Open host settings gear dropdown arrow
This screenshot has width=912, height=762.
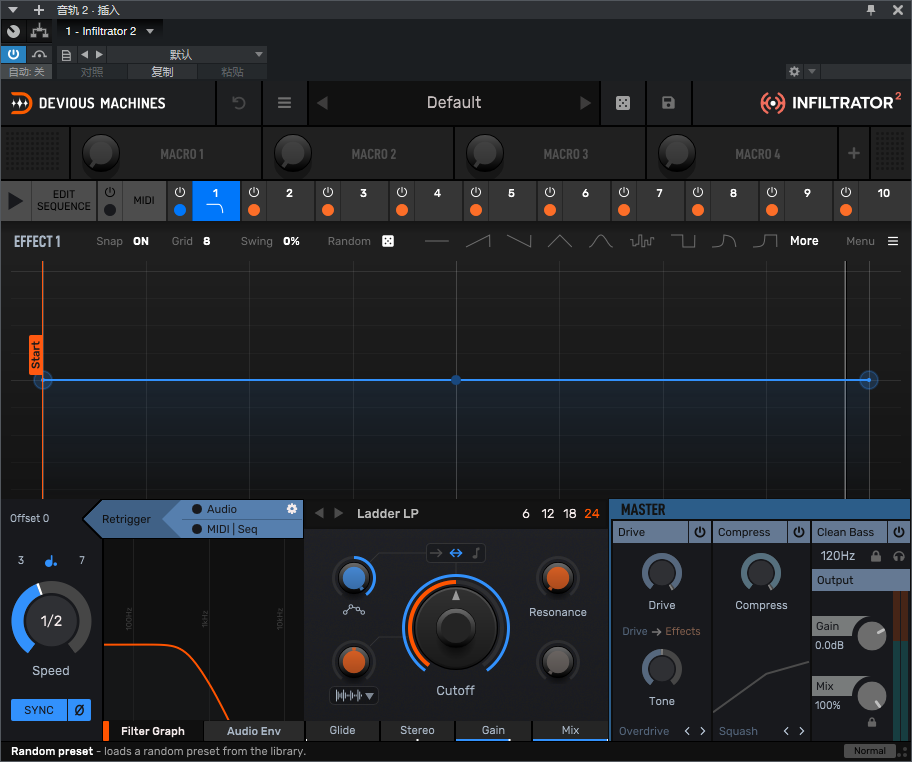tap(812, 72)
